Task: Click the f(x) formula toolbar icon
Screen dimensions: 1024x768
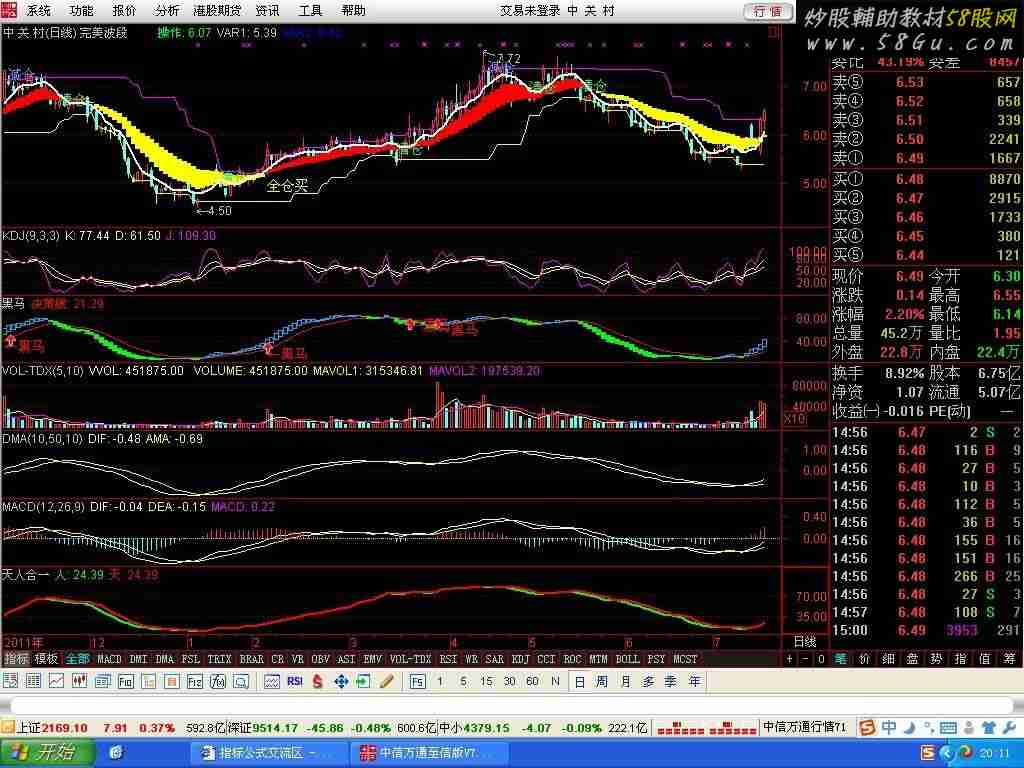Action: (217, 681)
